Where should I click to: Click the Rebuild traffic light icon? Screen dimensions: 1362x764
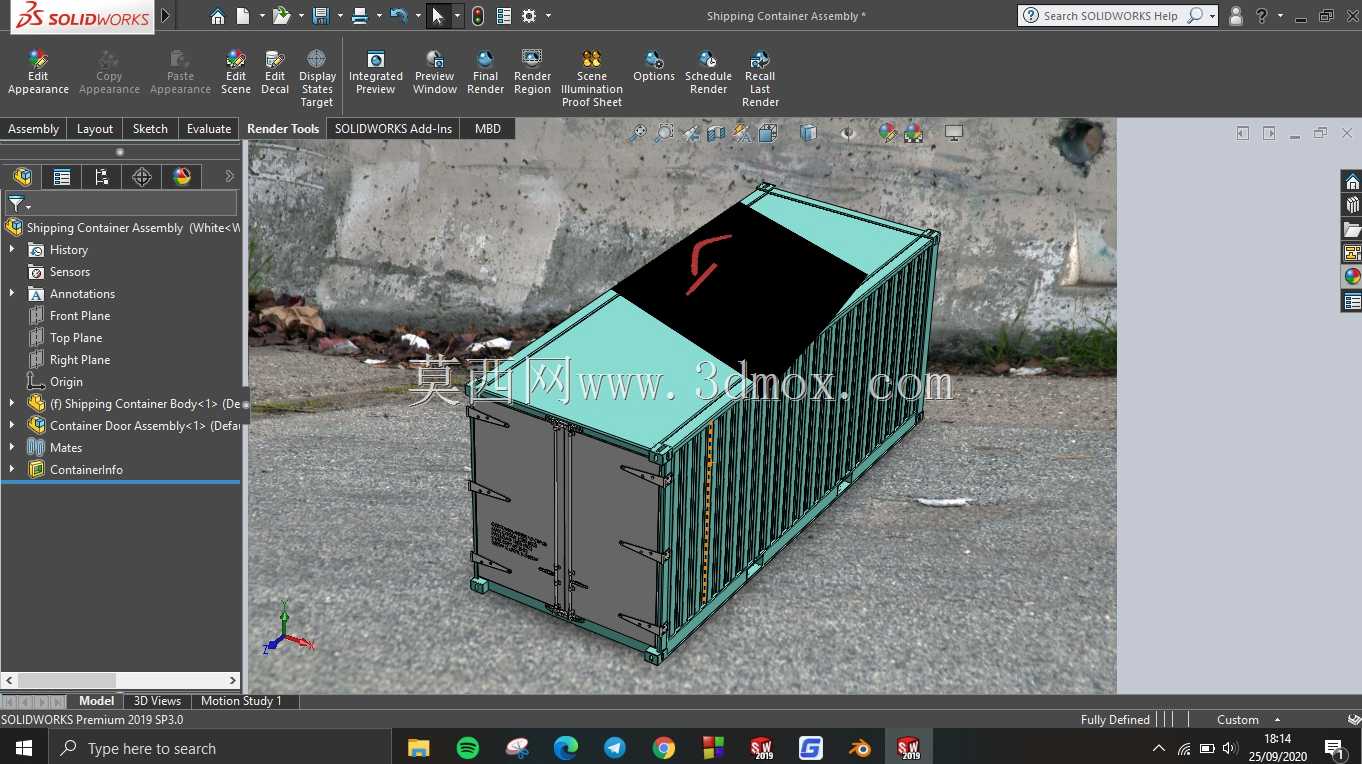[478, 16]
